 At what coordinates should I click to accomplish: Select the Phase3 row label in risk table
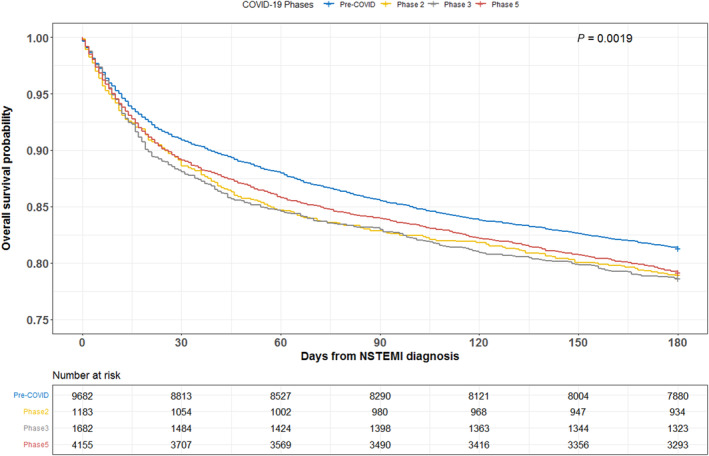coord(36,430)
